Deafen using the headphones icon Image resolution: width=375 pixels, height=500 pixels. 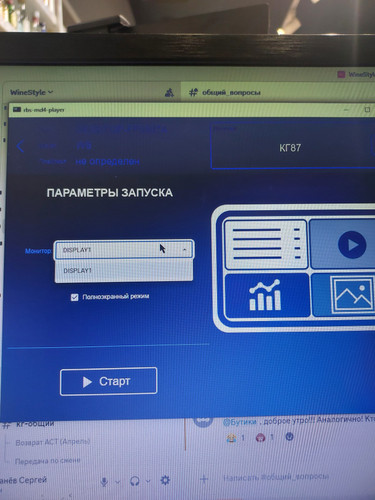click(x=135, y=481)
